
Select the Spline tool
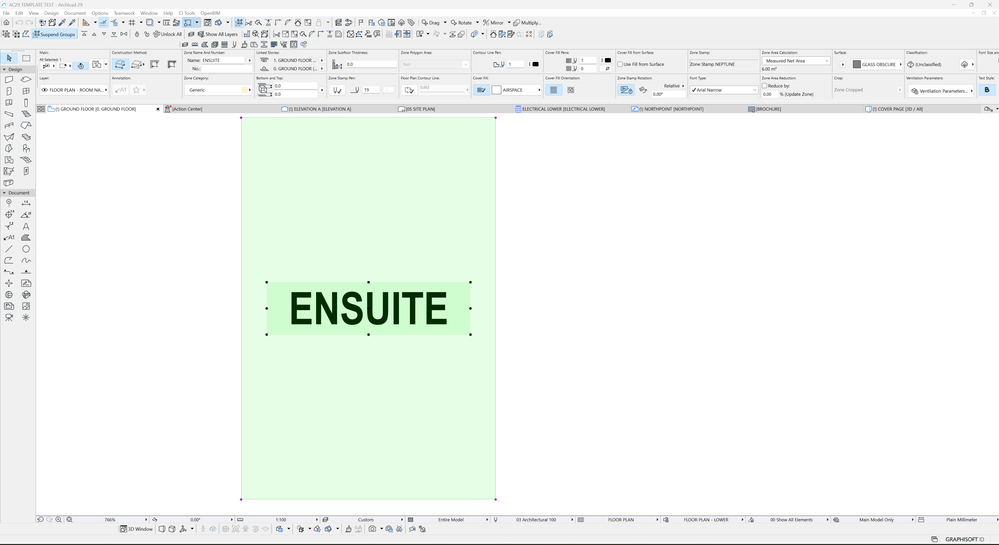(26, 261)
